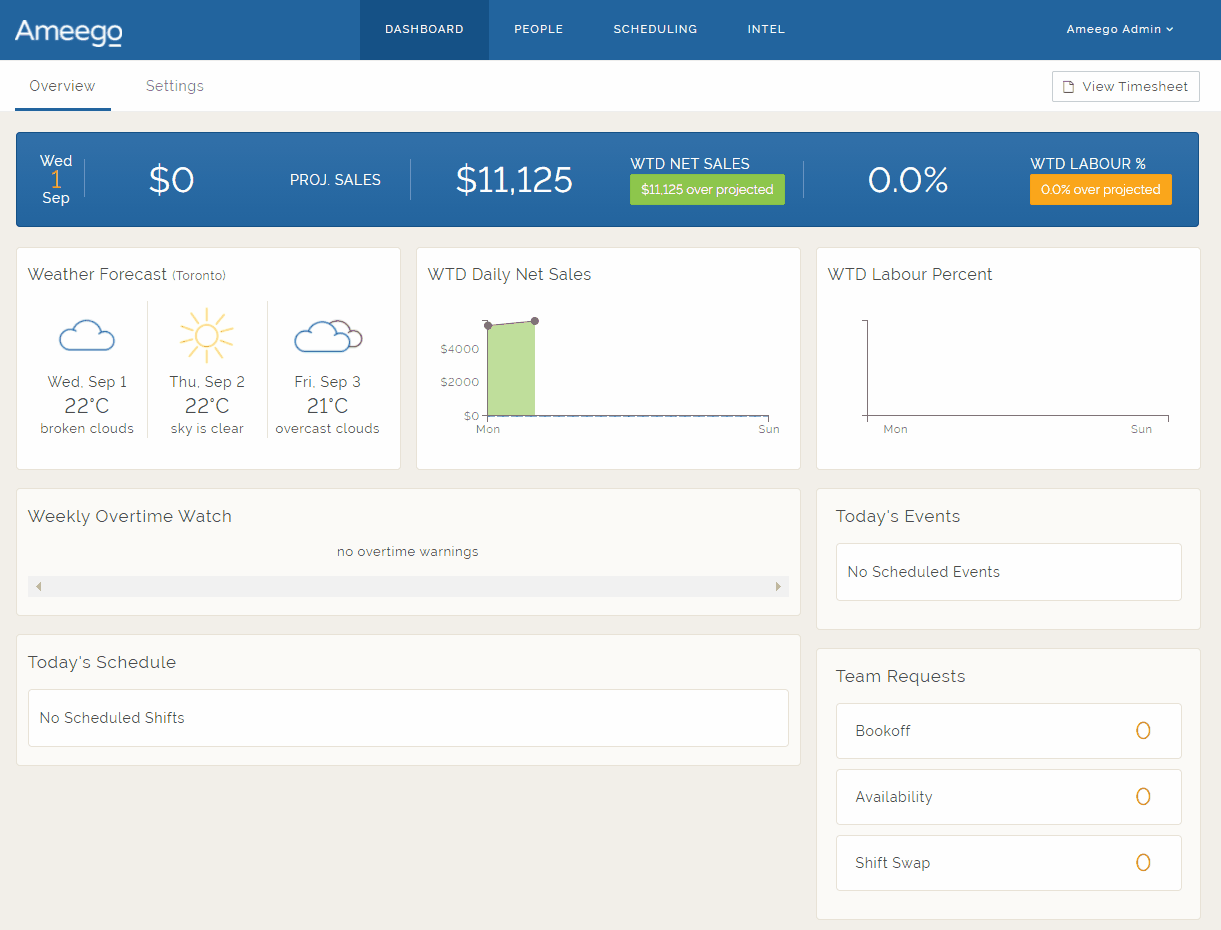Open the Availability team requests row
Screen dimensions: 1221x930
pos(1008,797)
